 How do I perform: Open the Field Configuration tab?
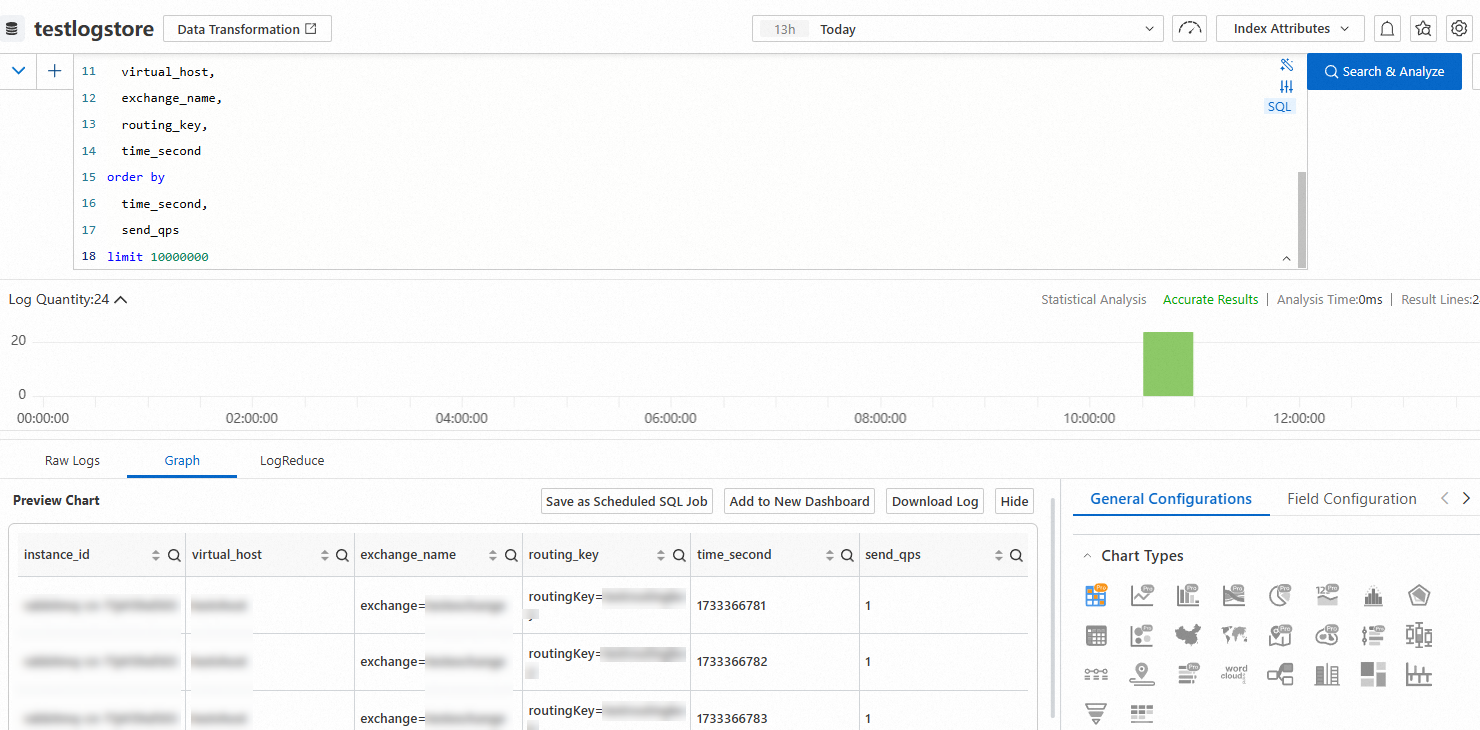[1352, 499]
